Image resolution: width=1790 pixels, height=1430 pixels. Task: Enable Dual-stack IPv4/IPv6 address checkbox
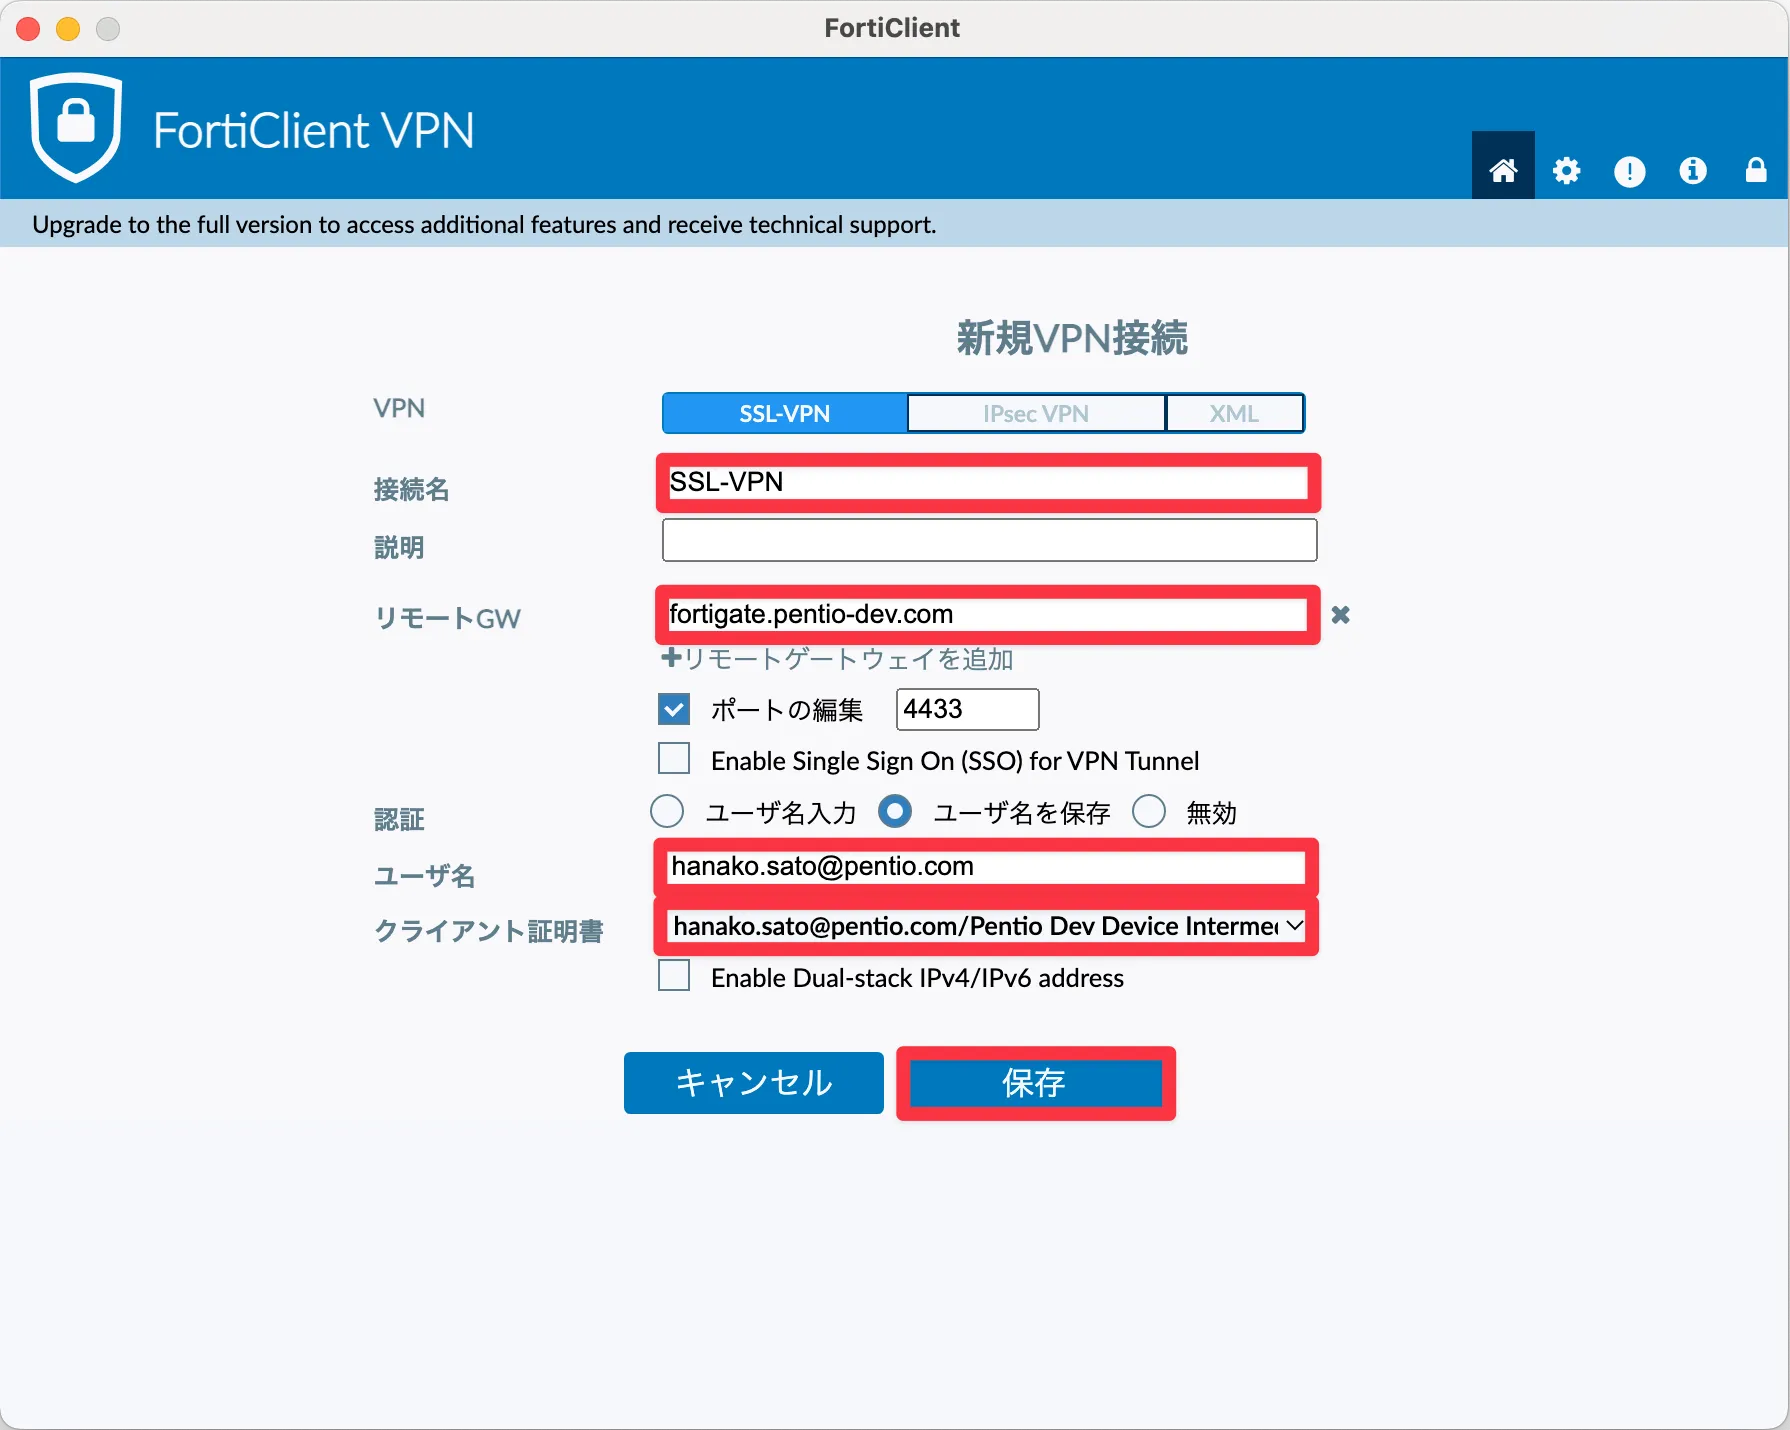pyautogui.click(x=674, y=976)
